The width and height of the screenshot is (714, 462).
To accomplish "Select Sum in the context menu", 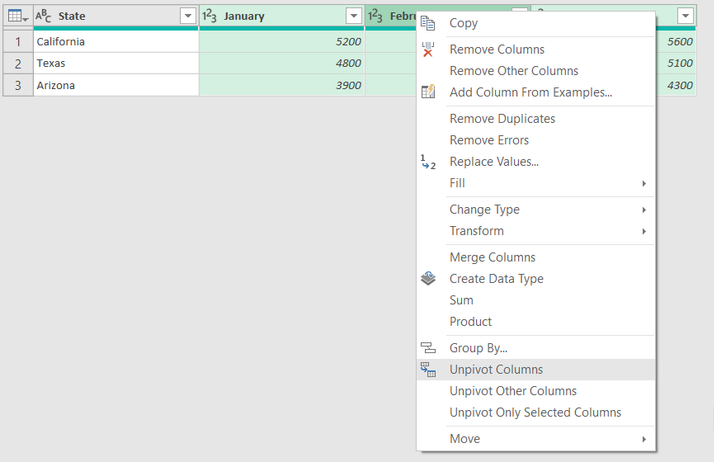I will (x=536, y=300).
